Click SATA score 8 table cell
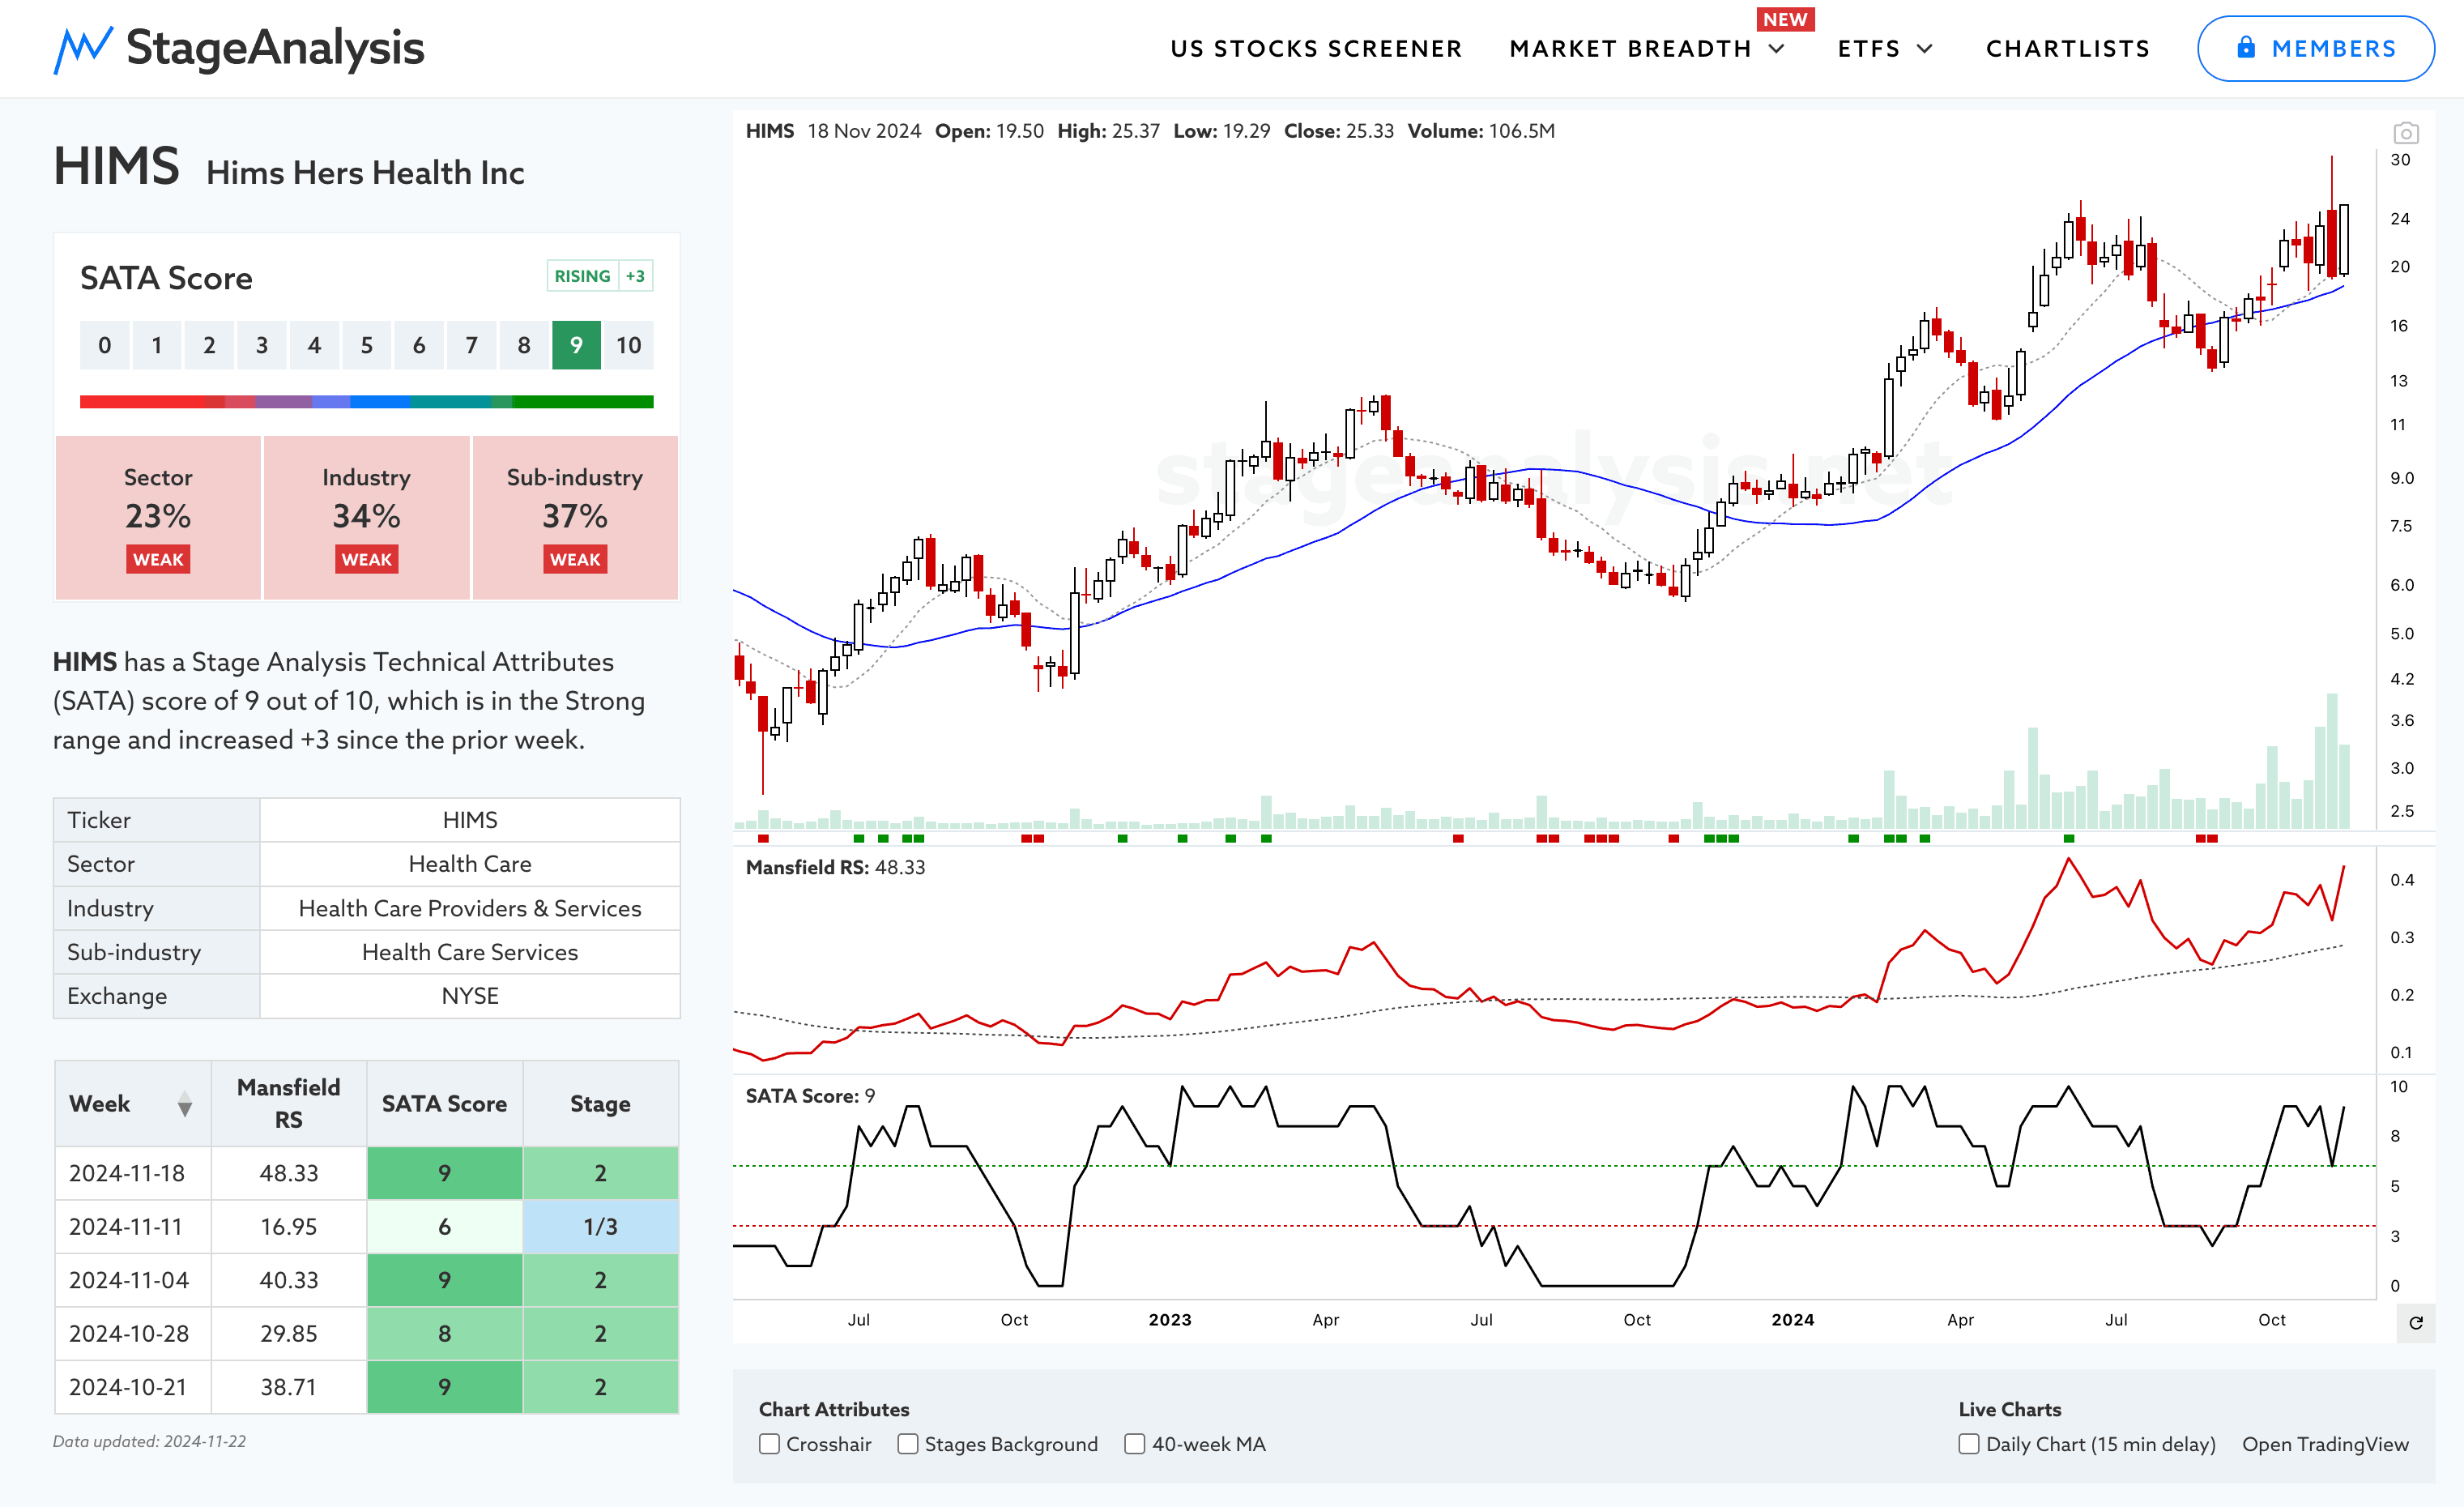The height and width of the screenshot is (1507, 2464). click(444, 1334)
